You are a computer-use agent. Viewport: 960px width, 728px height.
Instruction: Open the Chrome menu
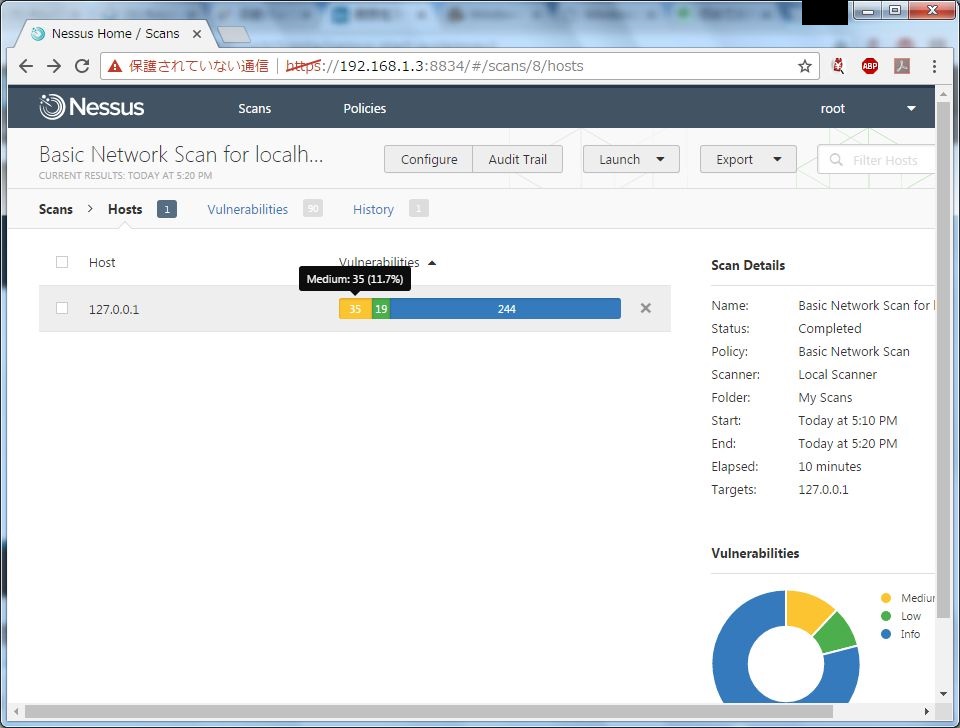click(934, 66)
